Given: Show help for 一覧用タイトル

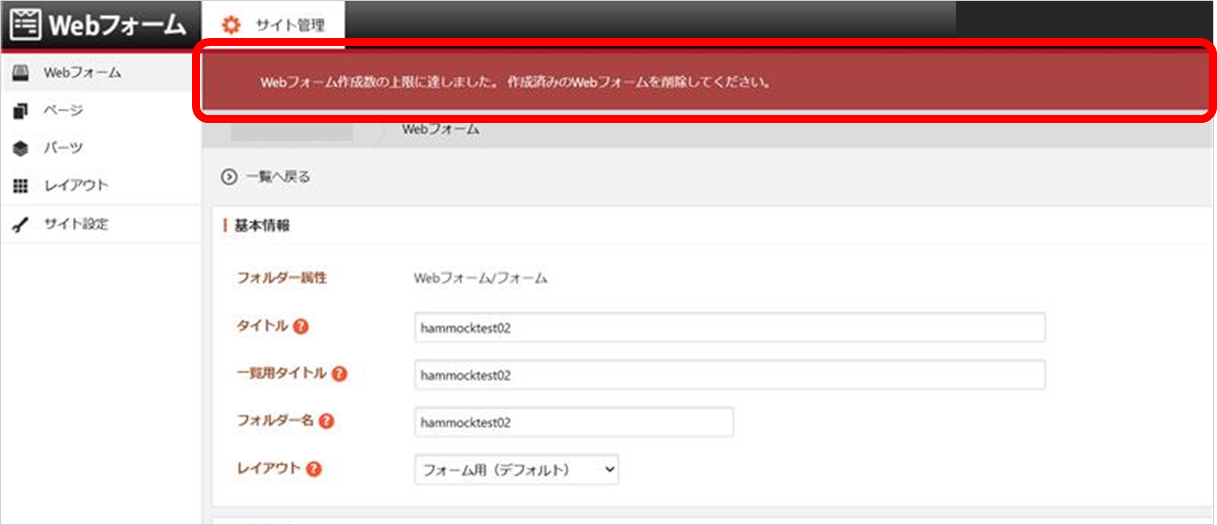Looking at the screenshot, I should (x=339, y=373).
